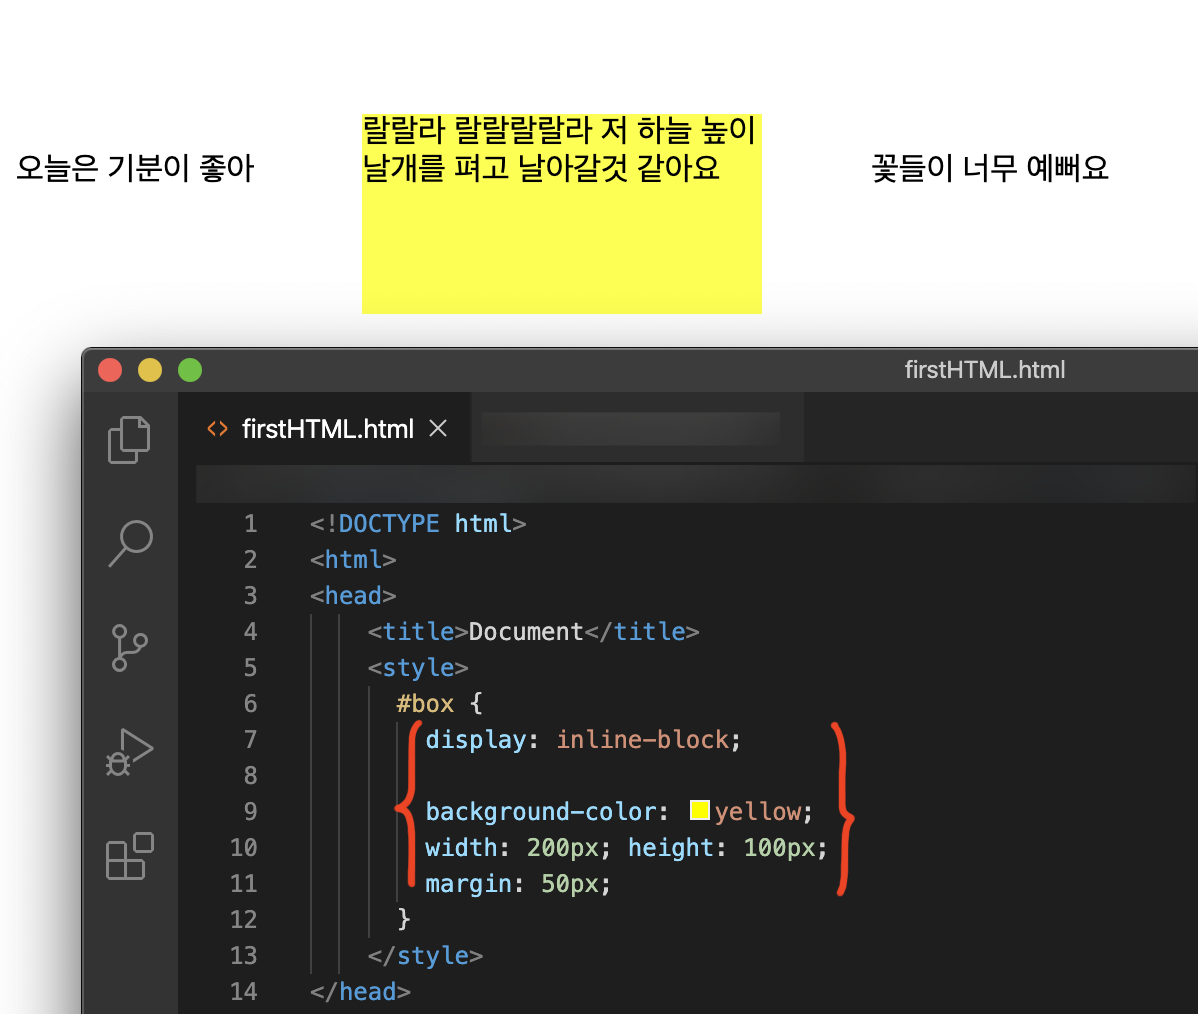
Task: Click the 'display' property in the code
Action: tap(475, 740)
